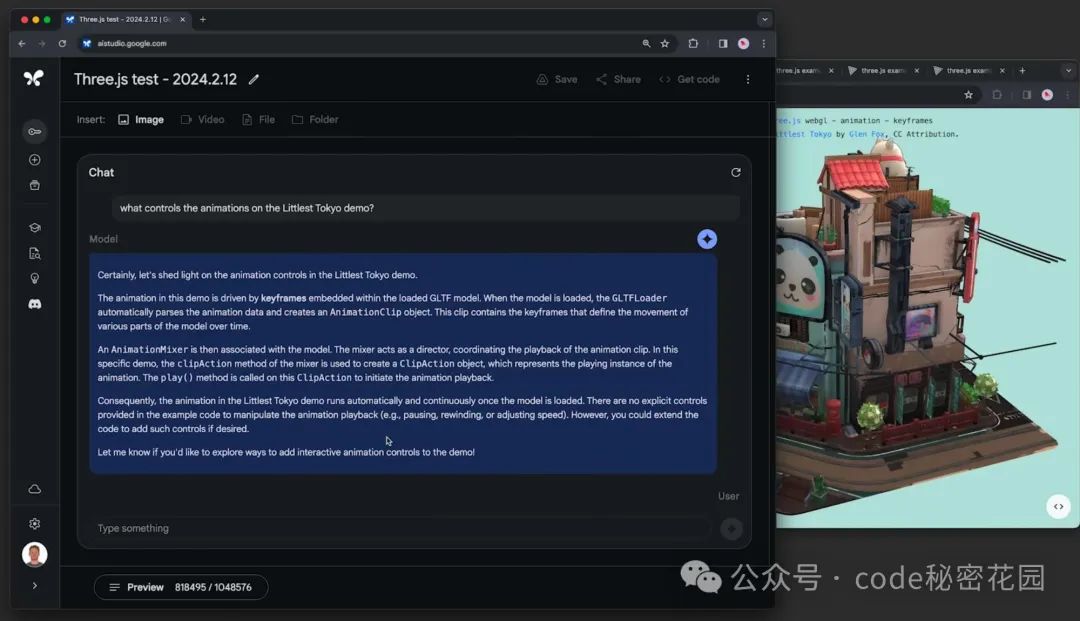Image resolution: width=1080 pixels, height=621 pixels.
Task: Open the API key icon in sidebar
Action: click(34, 131)
